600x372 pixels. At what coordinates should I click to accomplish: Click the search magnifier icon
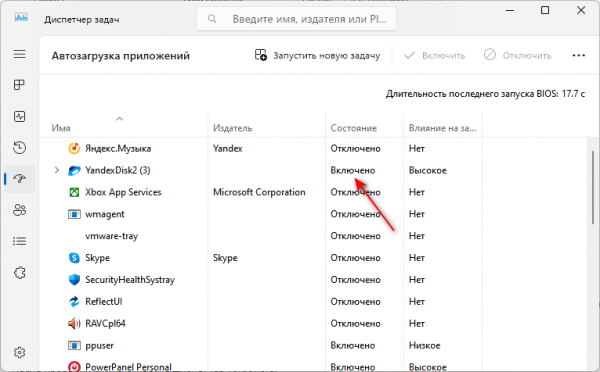(212, 19)
